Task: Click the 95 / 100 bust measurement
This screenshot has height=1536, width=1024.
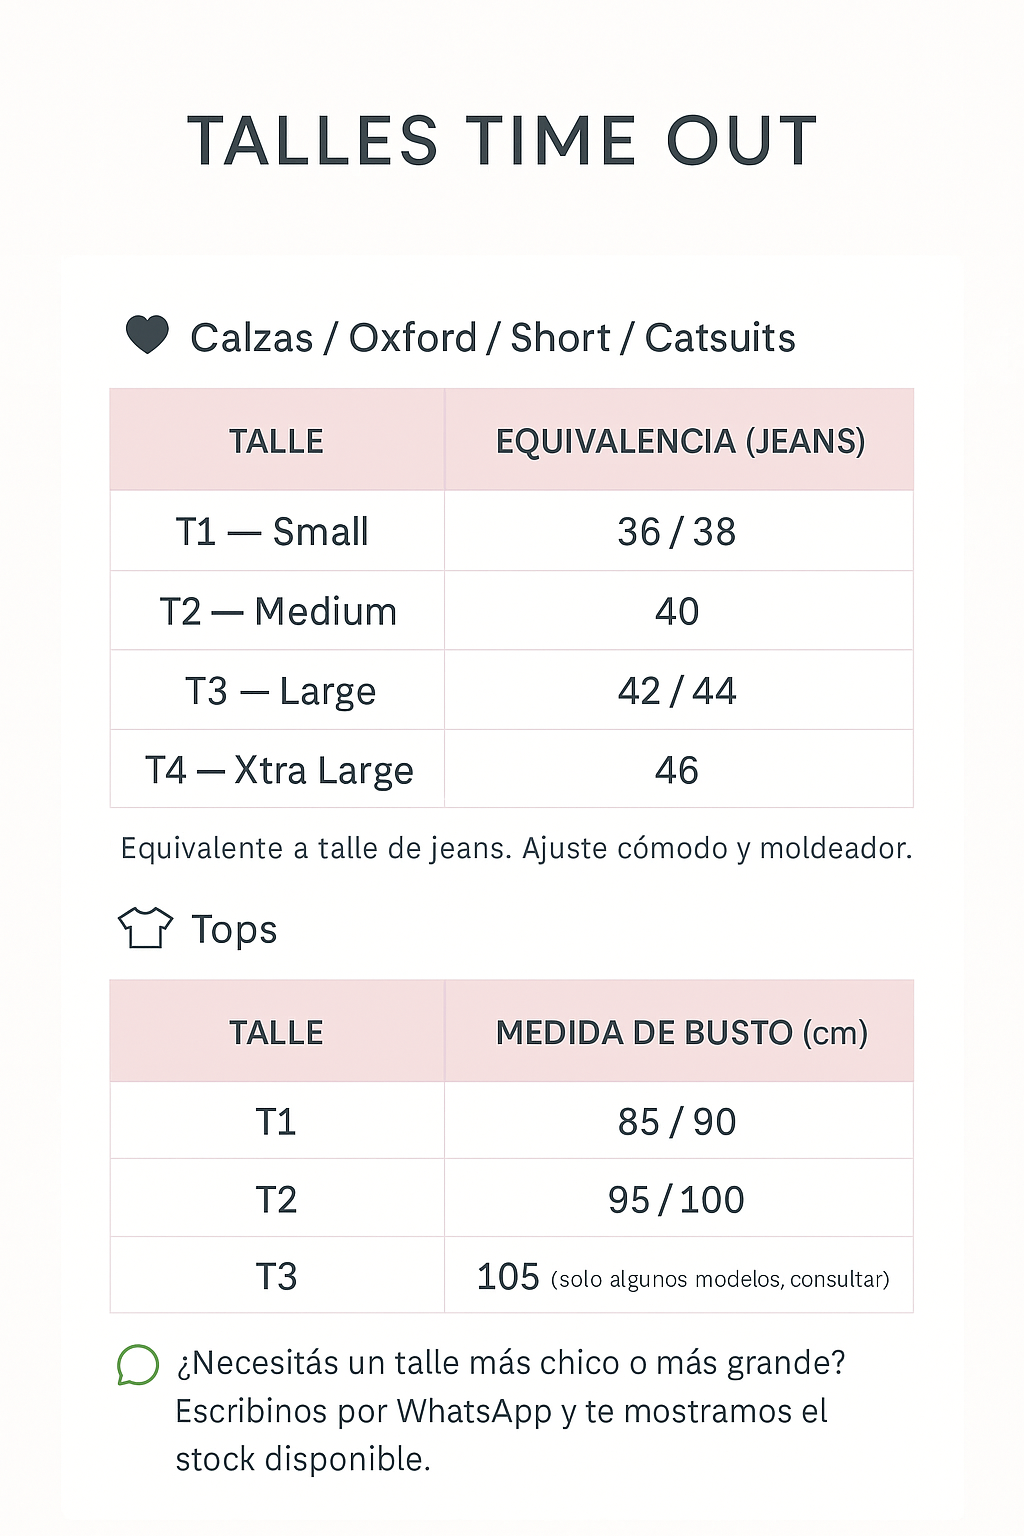Action: click(x=677, y=1200)
